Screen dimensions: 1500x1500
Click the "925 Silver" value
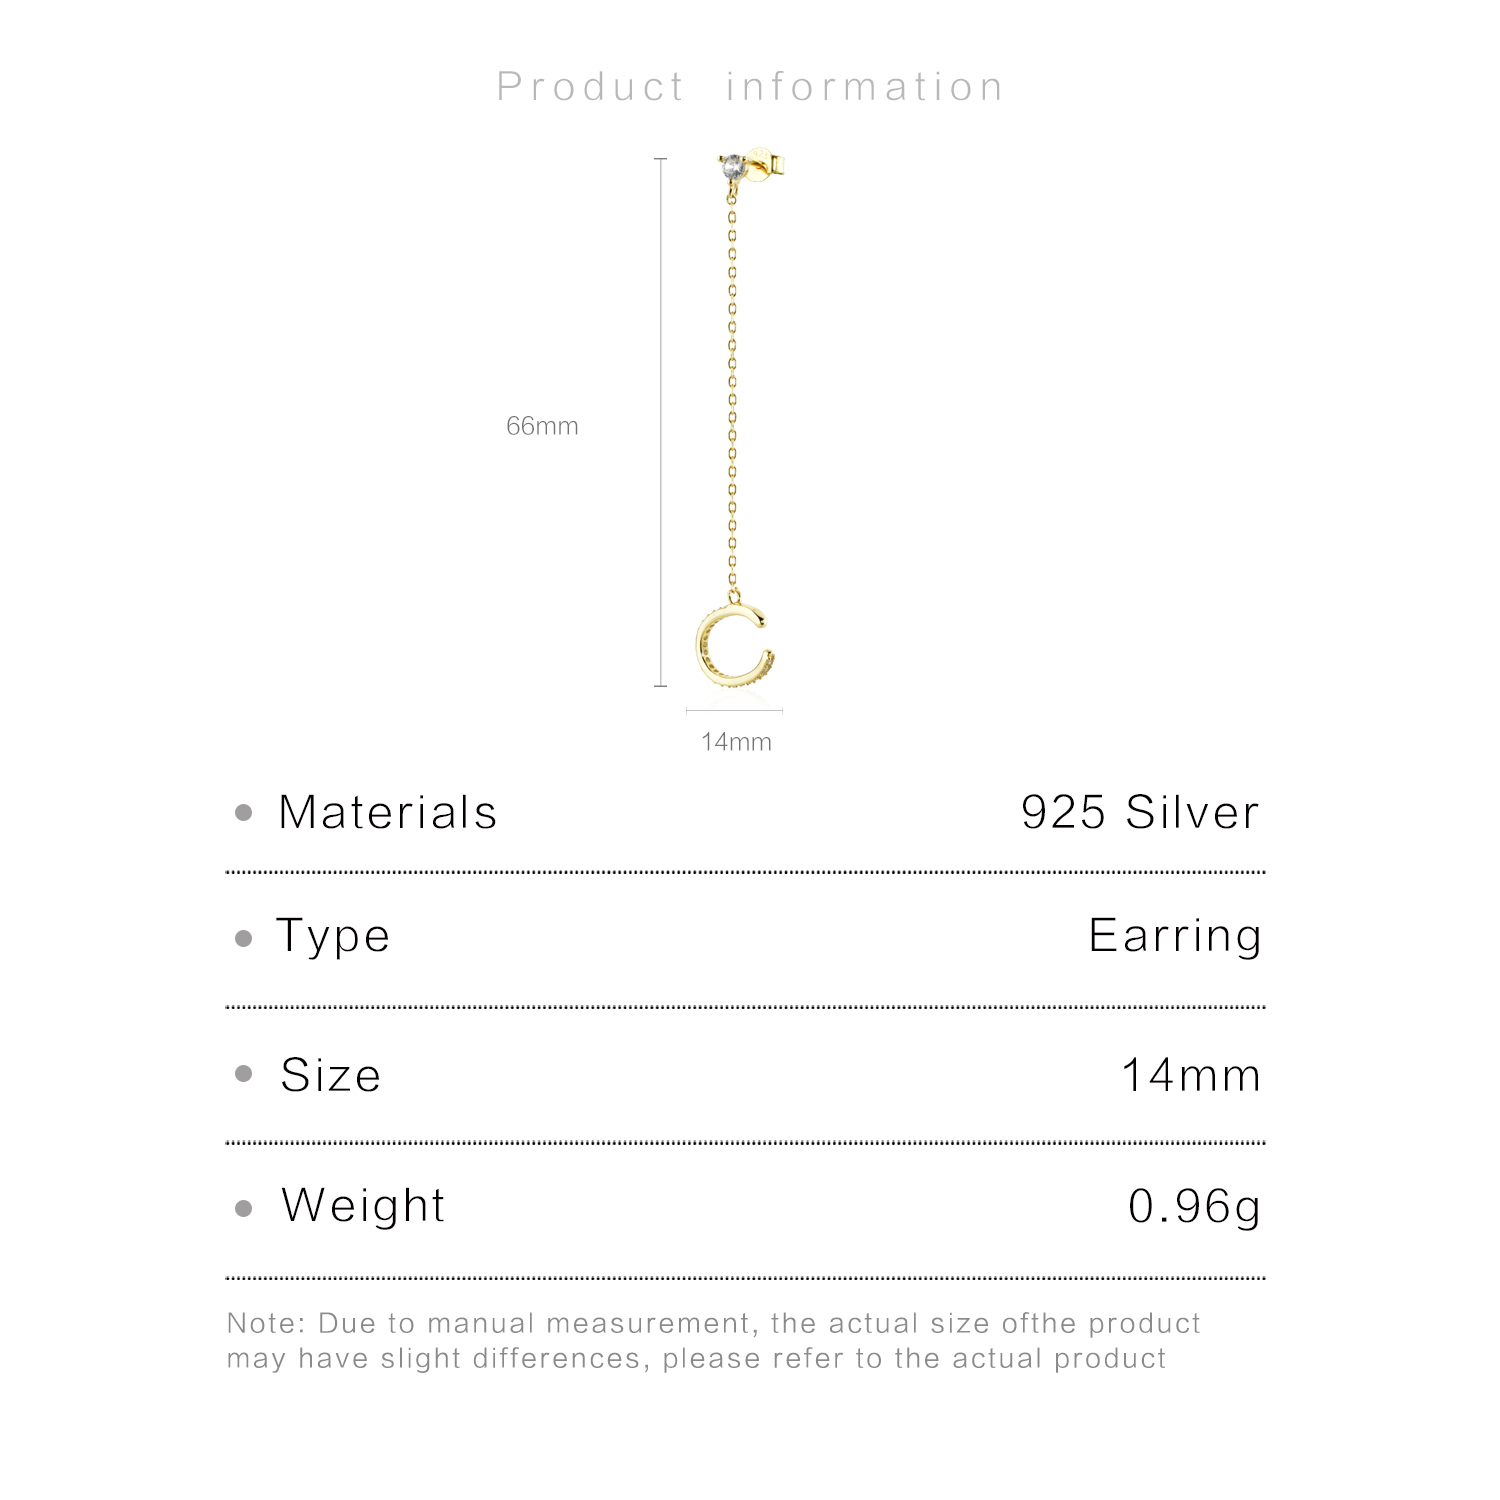coord(1140,812)
